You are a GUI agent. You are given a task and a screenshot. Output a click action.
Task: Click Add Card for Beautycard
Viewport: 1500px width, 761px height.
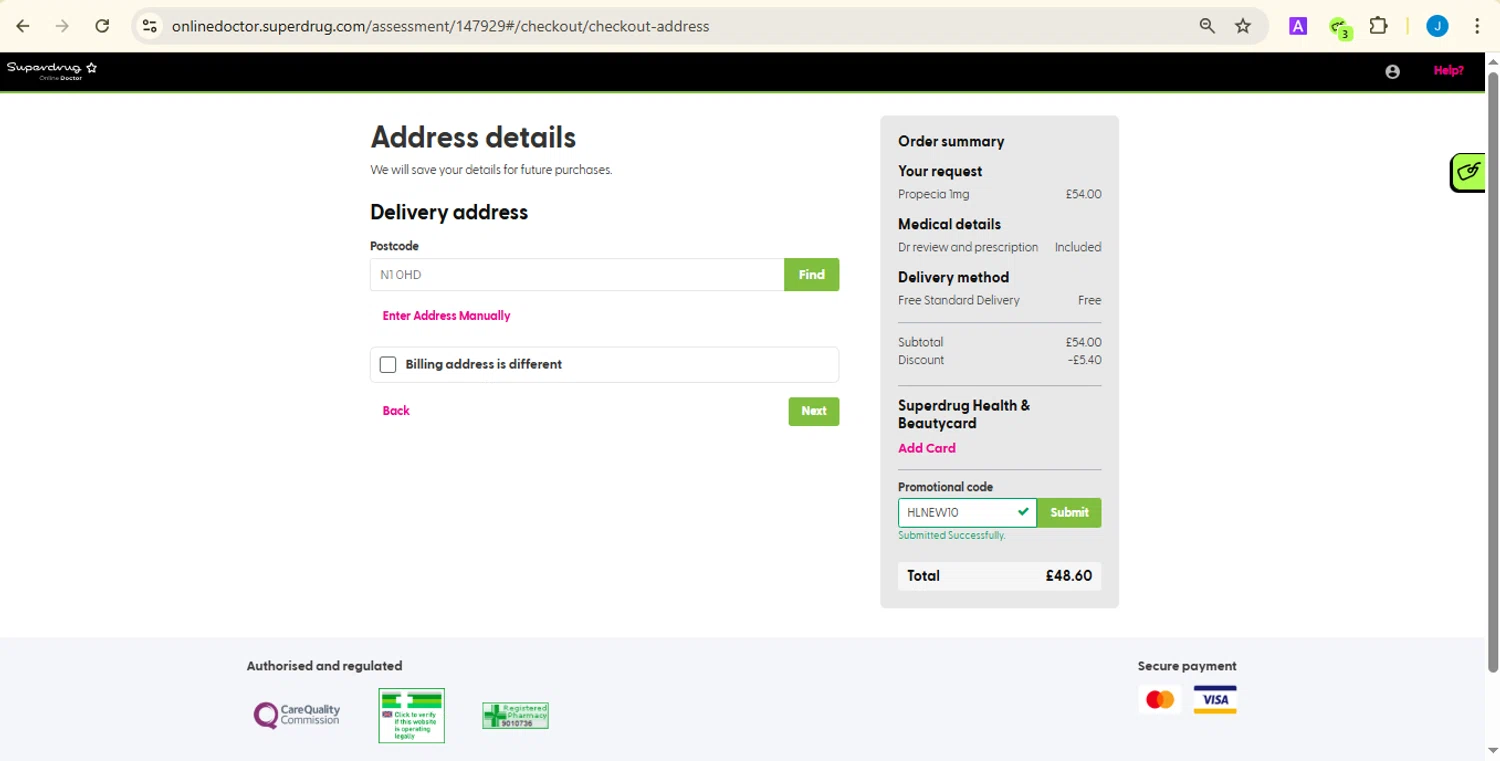click(x=926, y=448)
